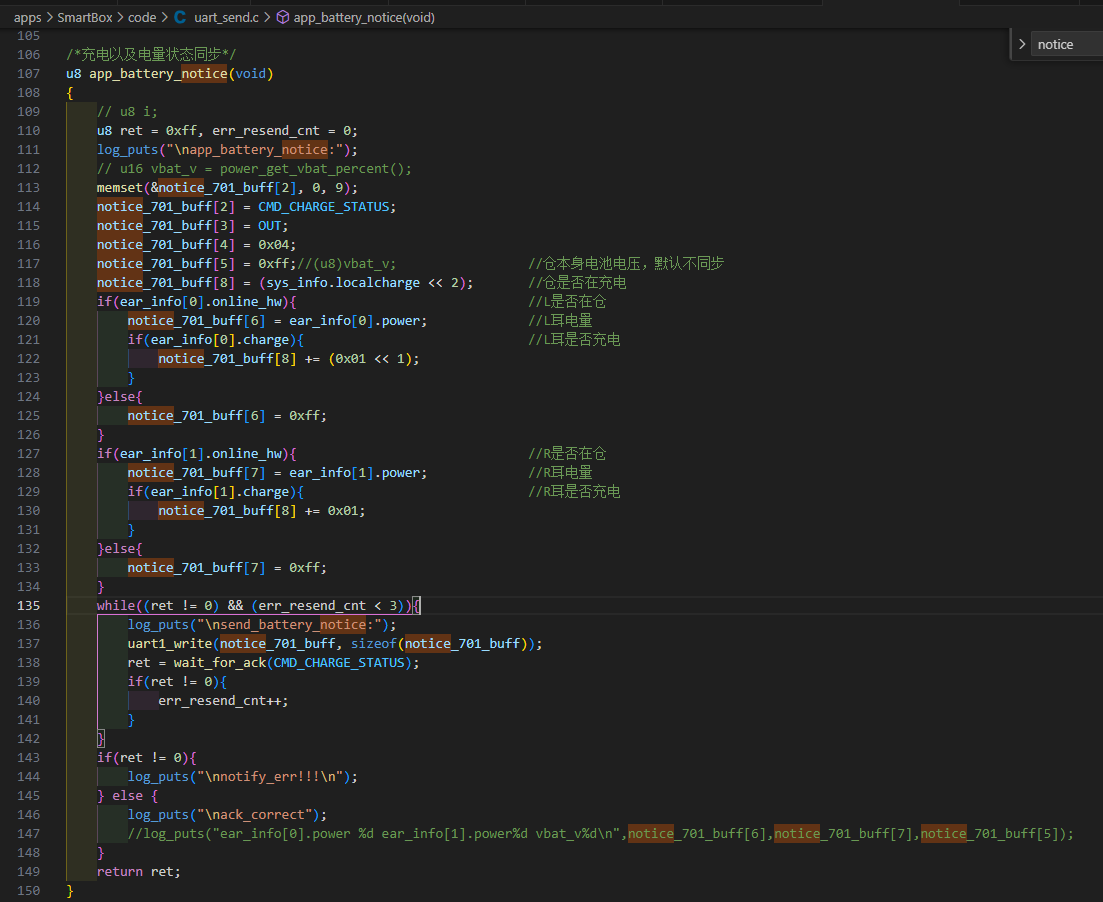
Task: Click "return ret;" on line 149
Action: (139, 871)
